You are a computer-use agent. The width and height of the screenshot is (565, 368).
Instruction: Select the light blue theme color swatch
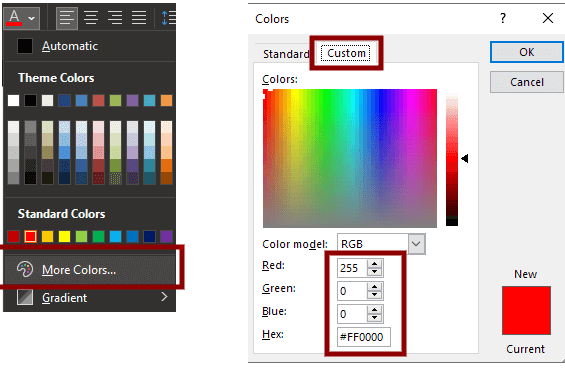[x=81, y=101]
